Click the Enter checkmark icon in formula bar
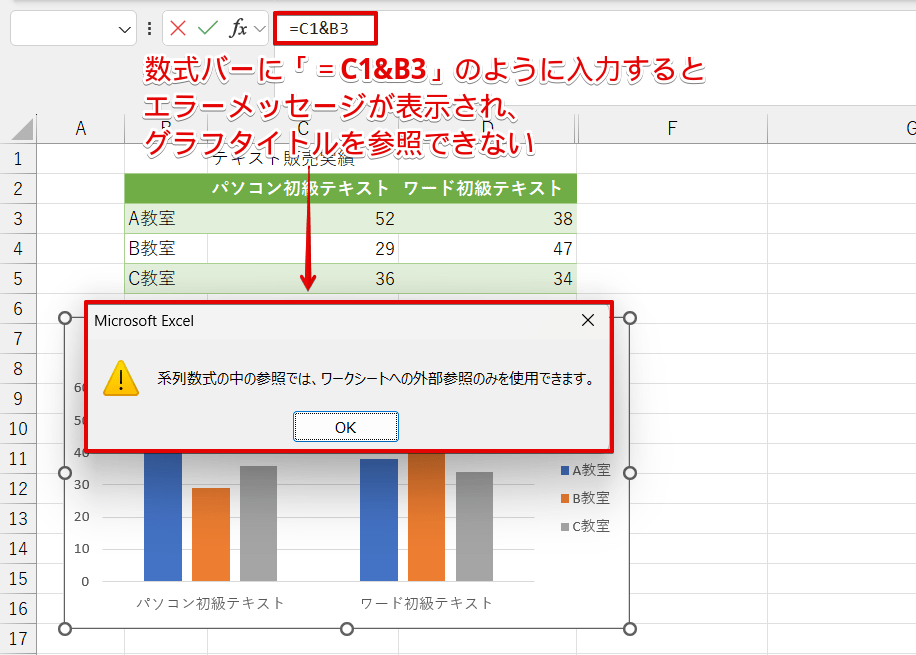Viewport: 916px width, 655px height. (x=208, y=28)
